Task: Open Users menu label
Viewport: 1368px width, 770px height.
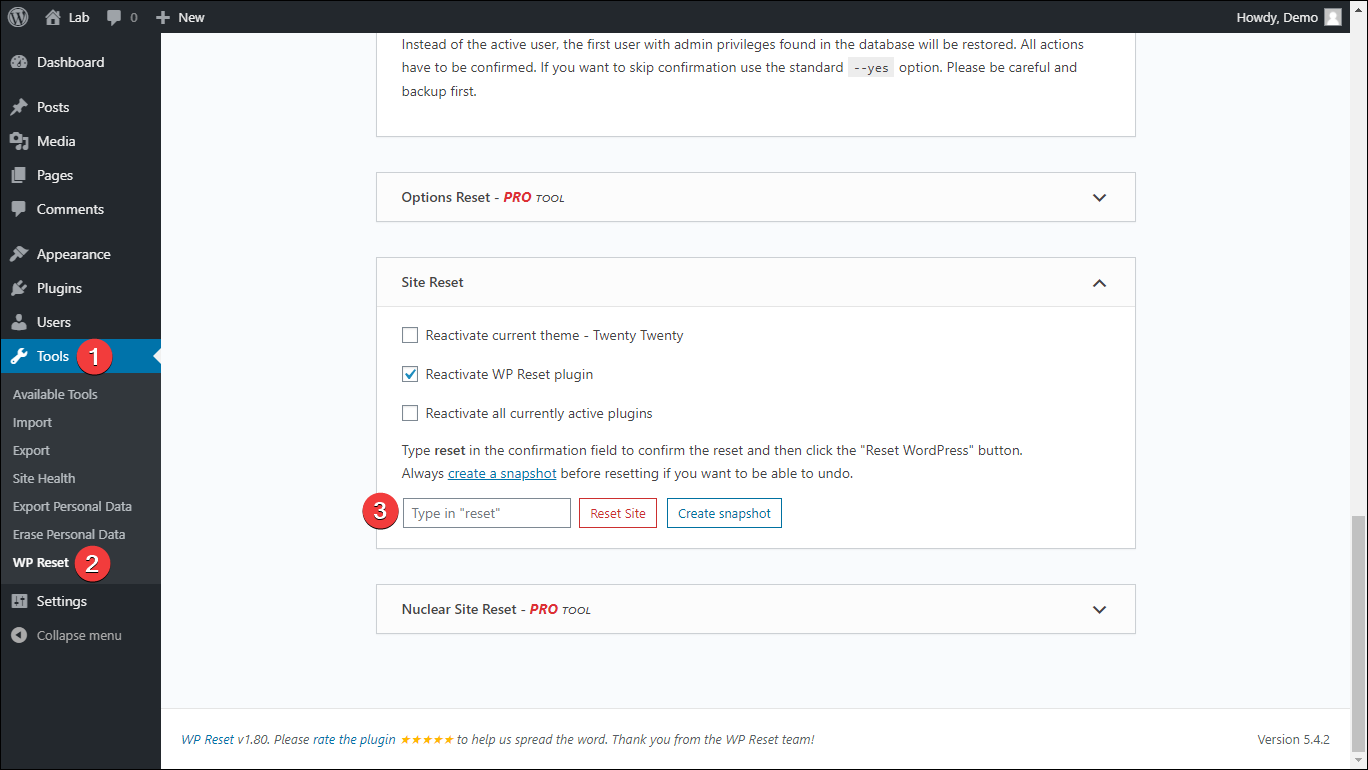Action: pos(54,322)
